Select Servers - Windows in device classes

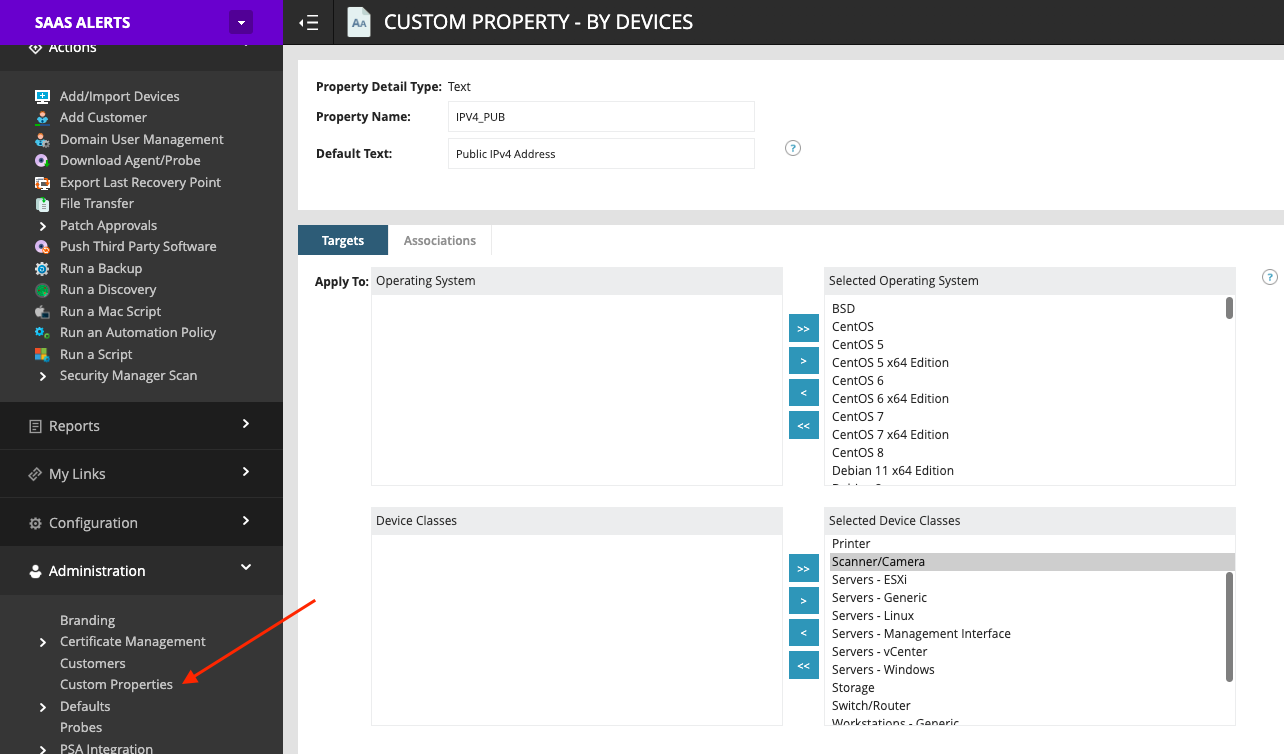coord(883,670)
